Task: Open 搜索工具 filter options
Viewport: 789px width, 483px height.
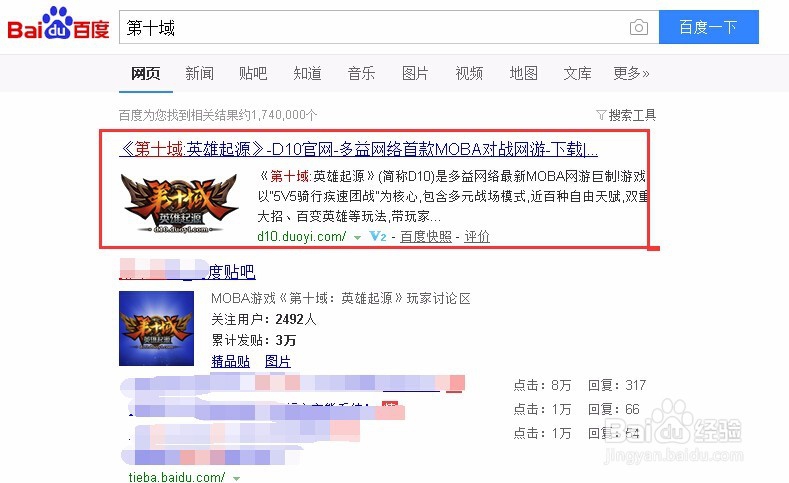Action: pos(626,115)
